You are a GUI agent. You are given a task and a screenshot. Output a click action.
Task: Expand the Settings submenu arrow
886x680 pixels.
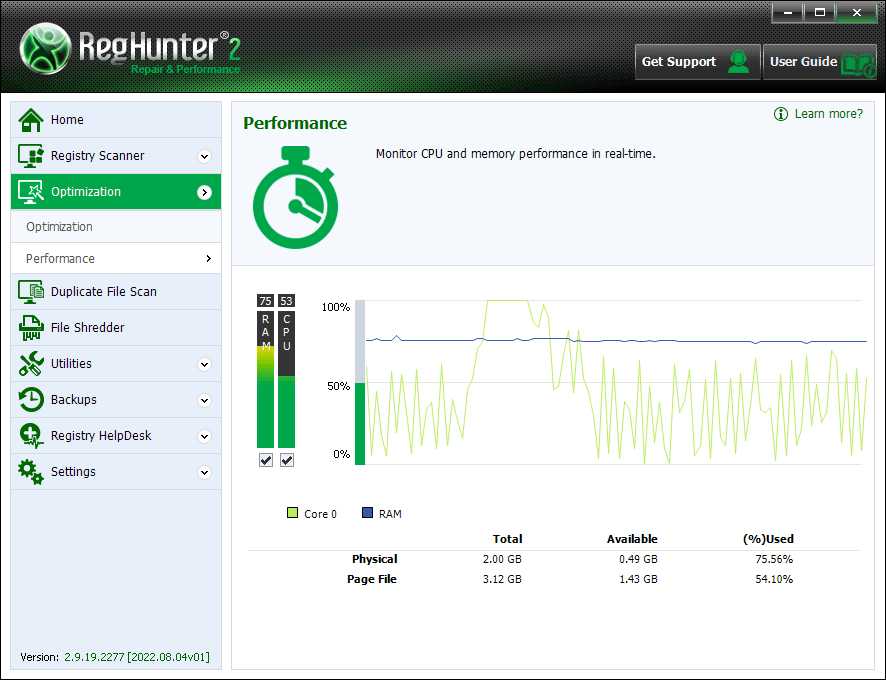pyautogui.click(x=204, y=472)
